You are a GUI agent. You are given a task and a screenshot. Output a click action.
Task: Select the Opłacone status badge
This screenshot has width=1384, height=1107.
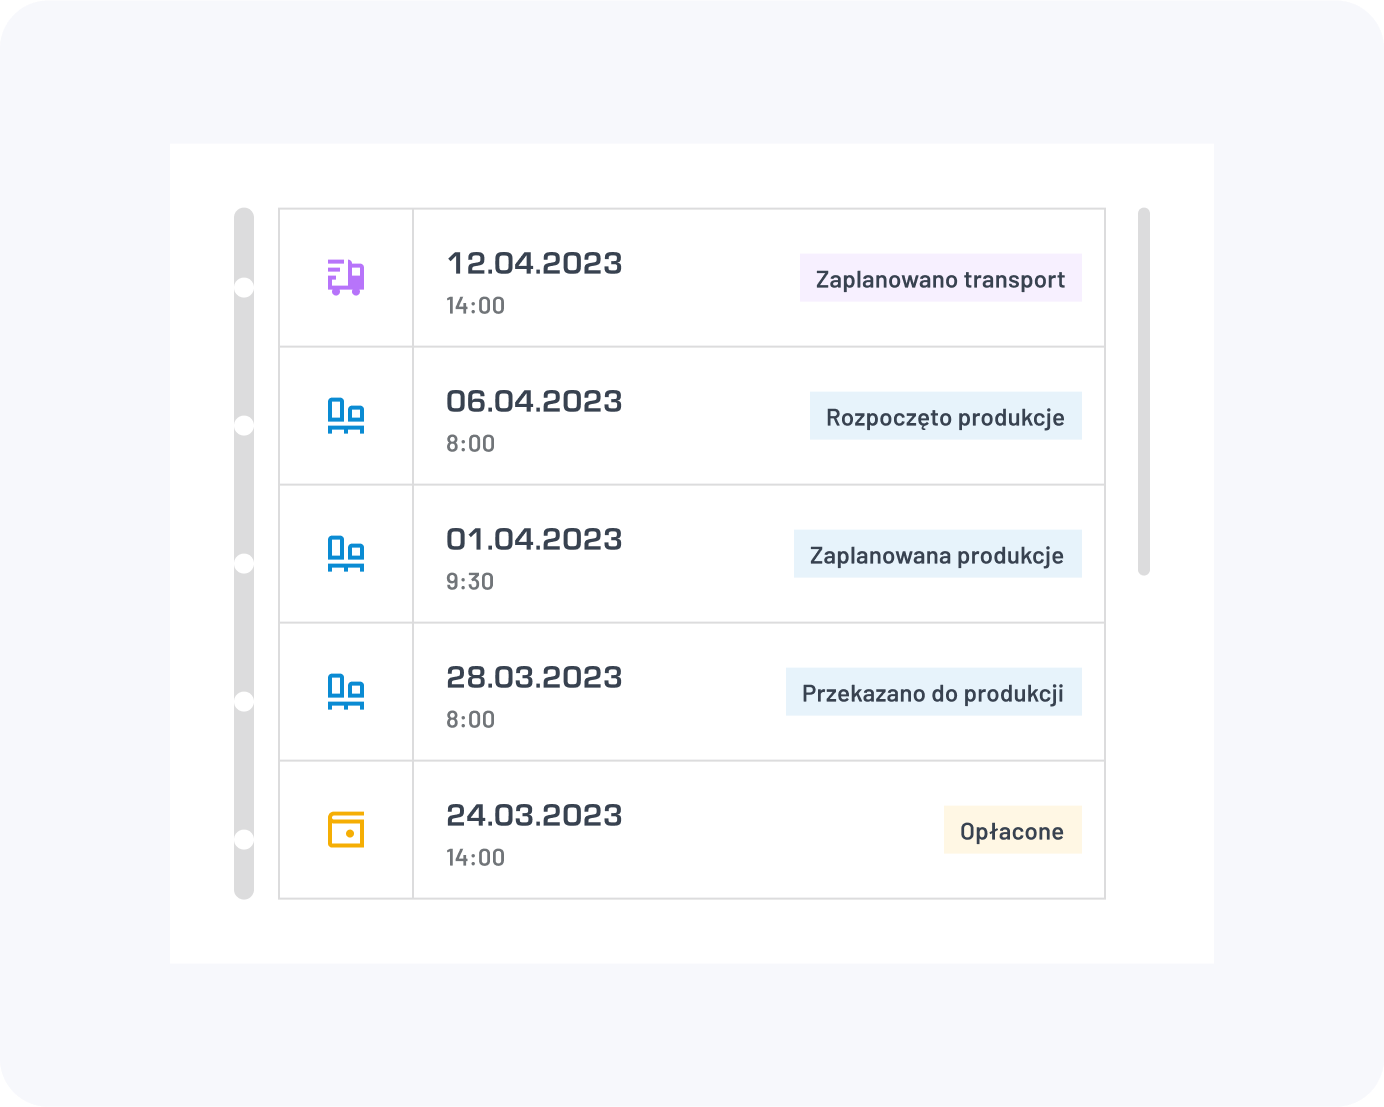1012,830
